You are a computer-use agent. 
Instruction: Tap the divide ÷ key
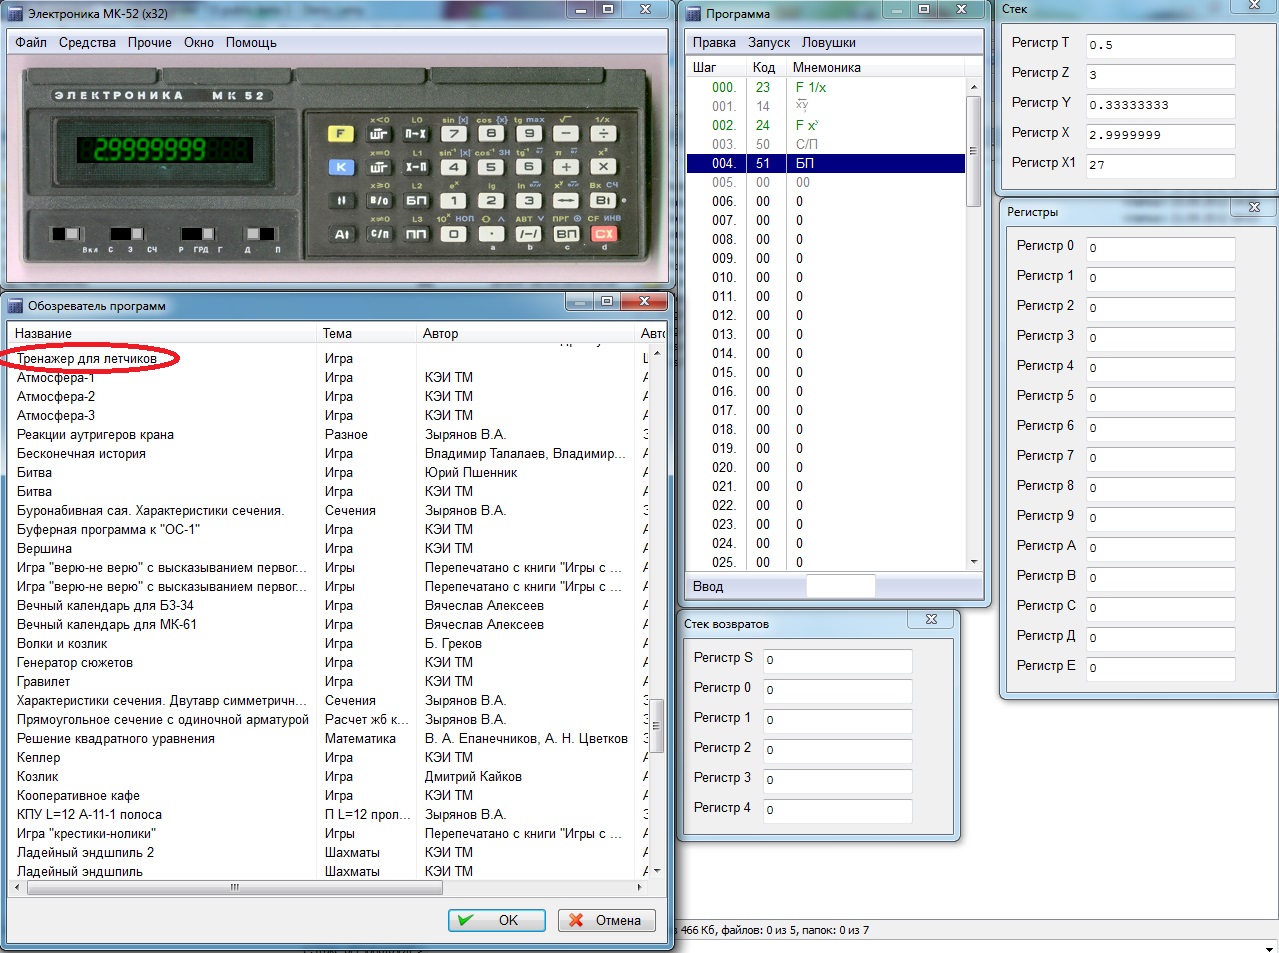(603, 134)
